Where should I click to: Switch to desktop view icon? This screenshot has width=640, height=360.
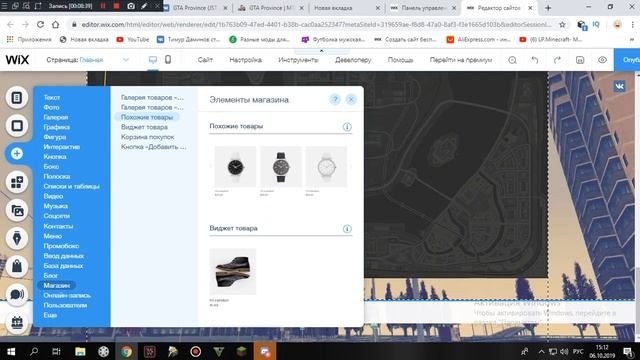pyautogui.click(x=153, y=60)
